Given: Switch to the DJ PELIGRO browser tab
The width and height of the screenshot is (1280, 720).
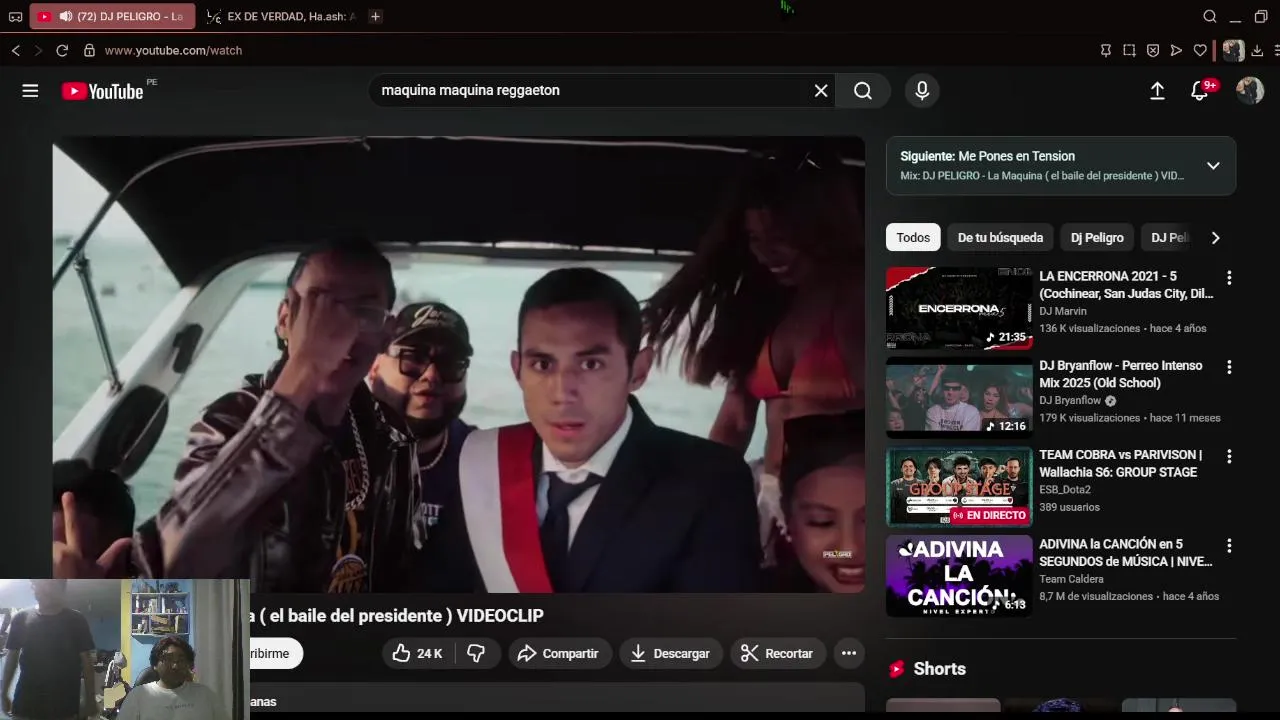Looking at the screenshot, I should pos(112,16).
